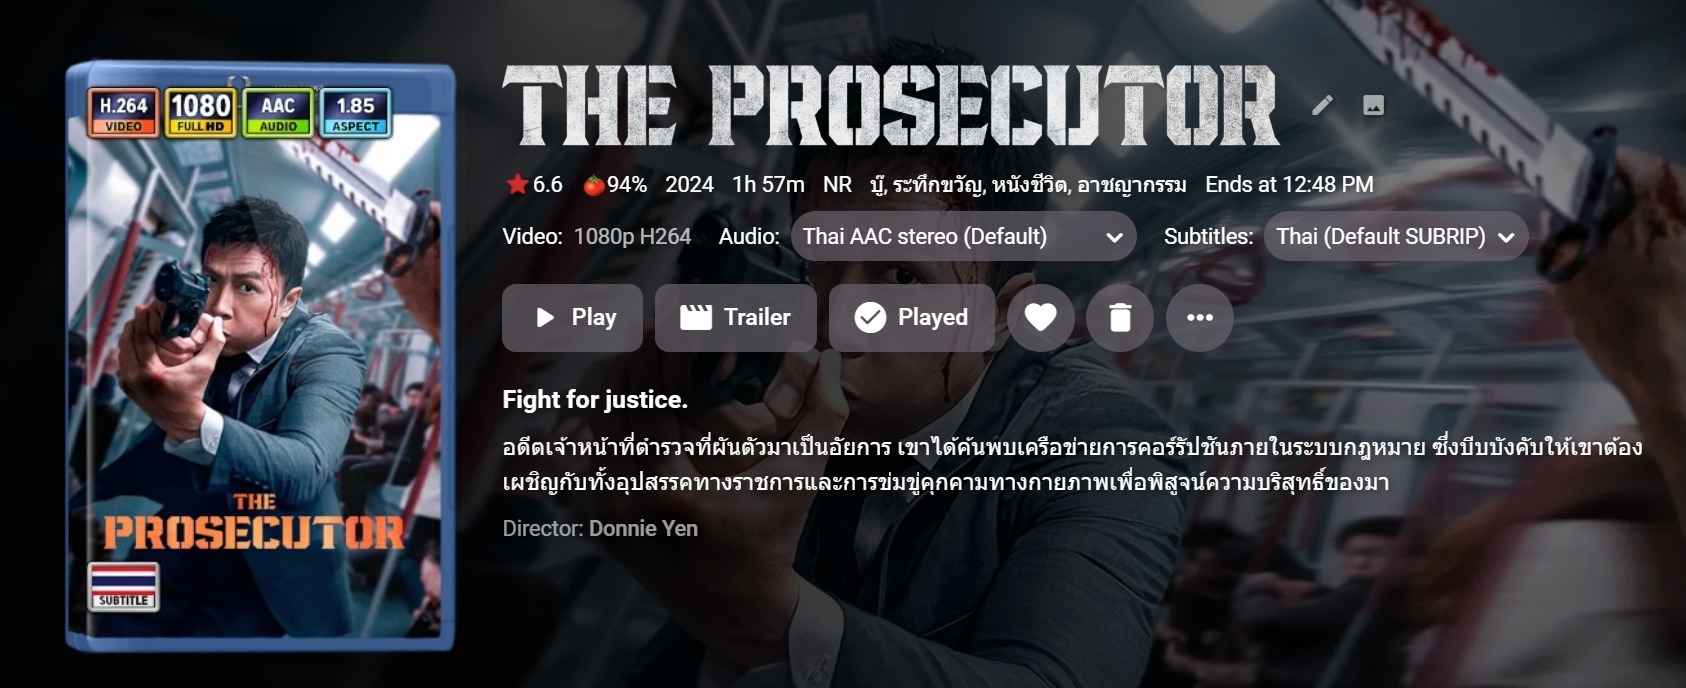
Task: Click the Thai flag subtitle badge on poster
Action: click(124, 587)
